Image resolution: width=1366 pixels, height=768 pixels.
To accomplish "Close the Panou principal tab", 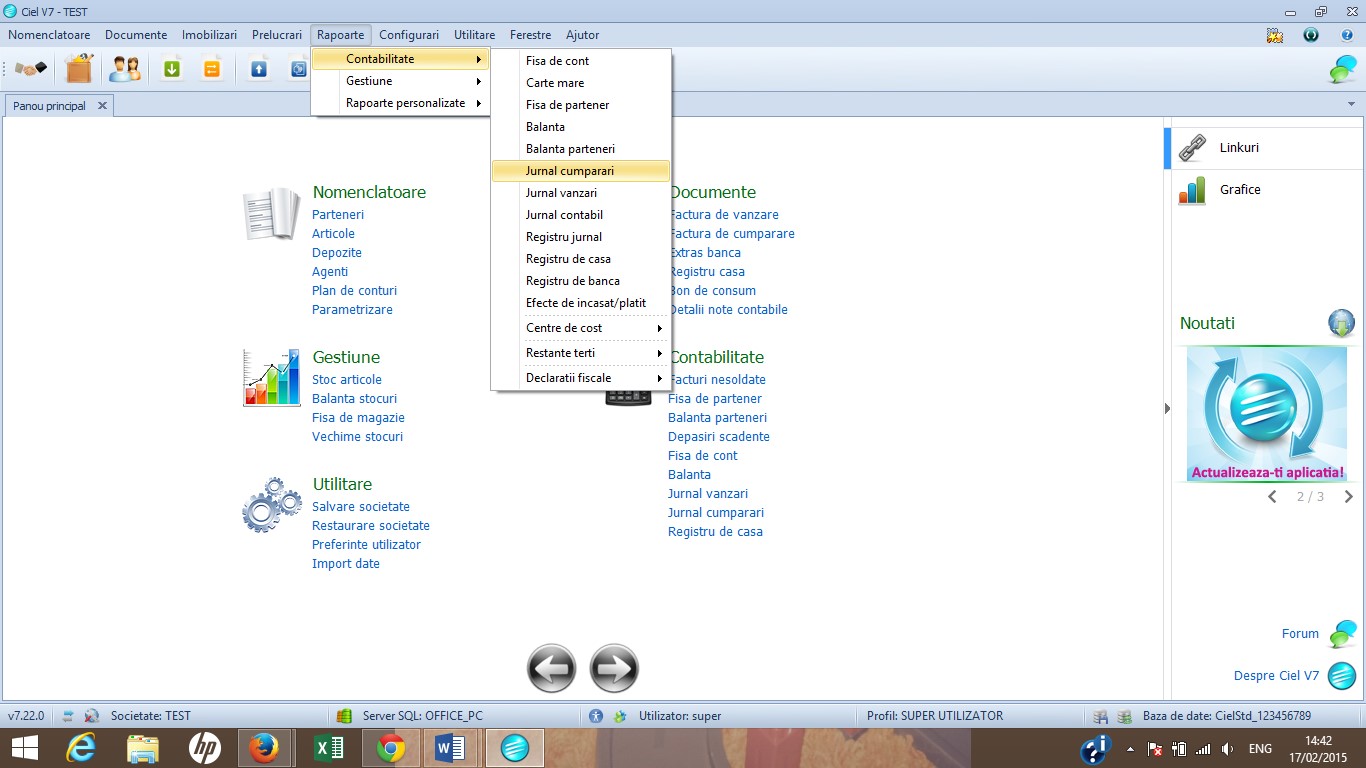I will pos(102,106).
